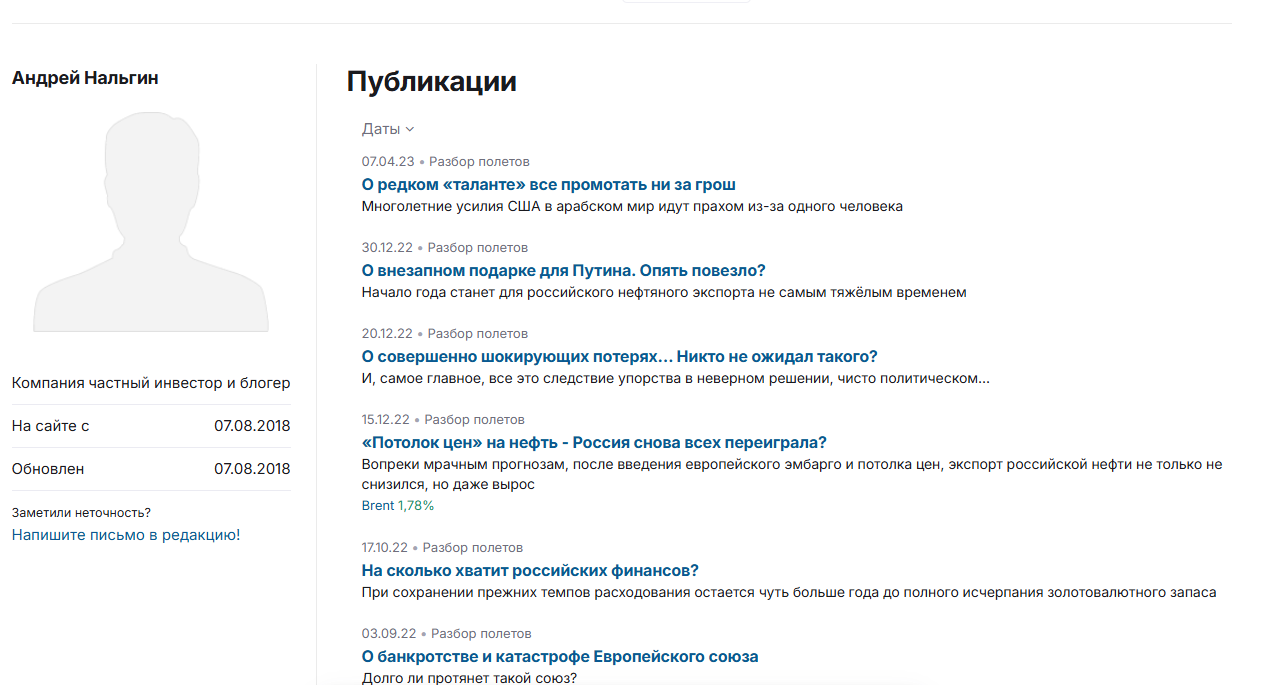
Task: Click the date 30.12.22
Action: pyautogui.click(x=387, y=247)
